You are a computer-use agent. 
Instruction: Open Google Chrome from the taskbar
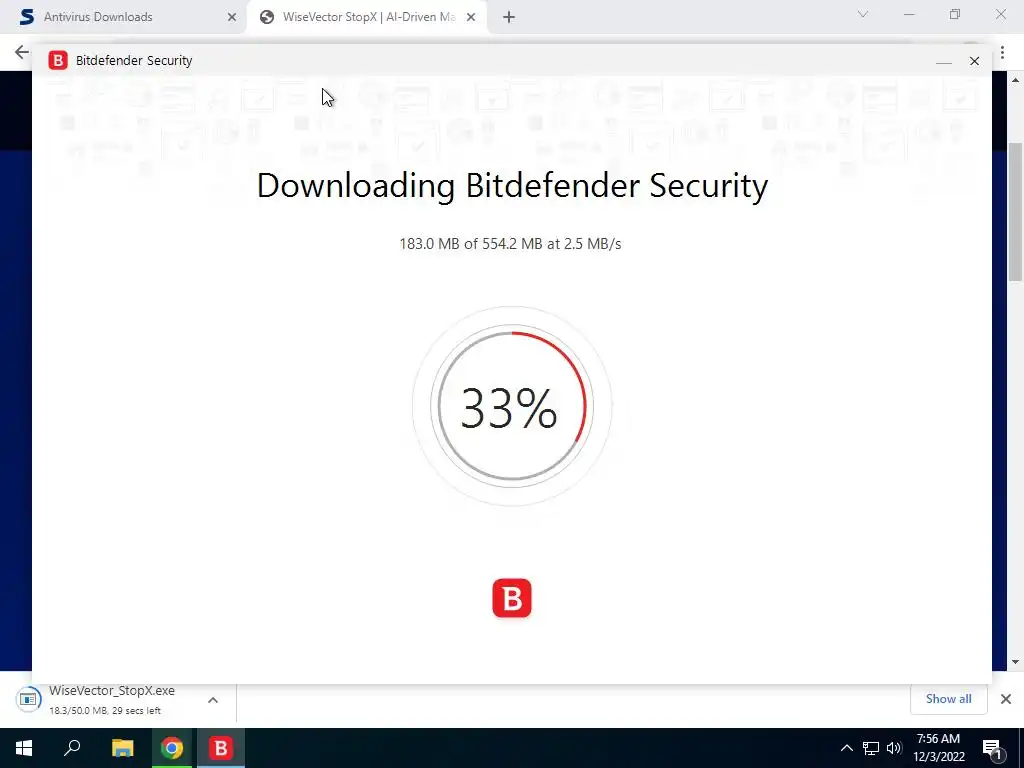pyautogui.click(x=172, y=748)
